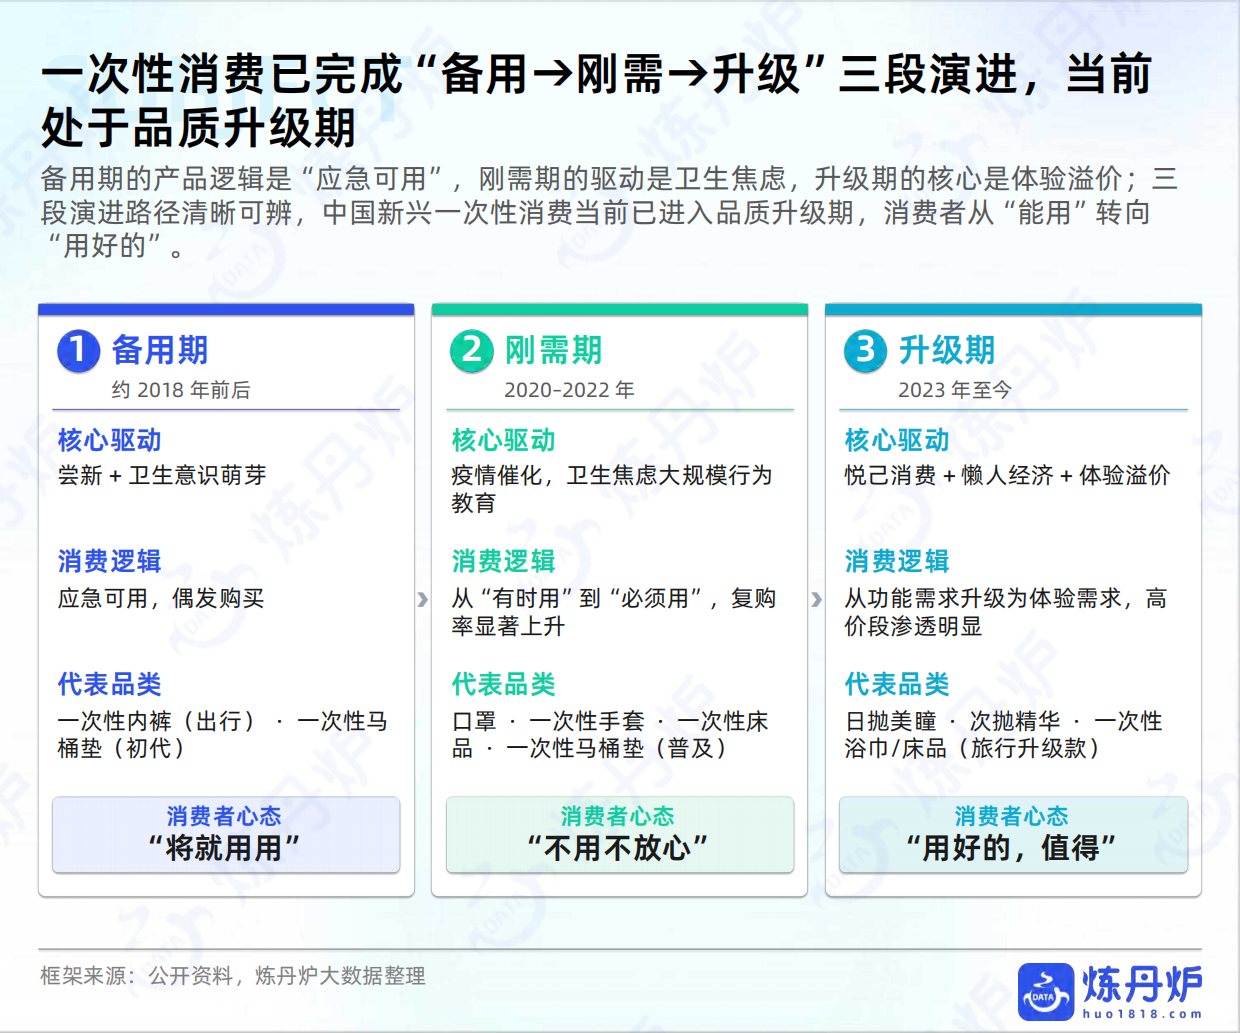This screenshot has width=1240, height=1033.
Task: Click the text 悦己消费 + 懒人经济 + 体验溢价
Action: [x=1007, y=475]
